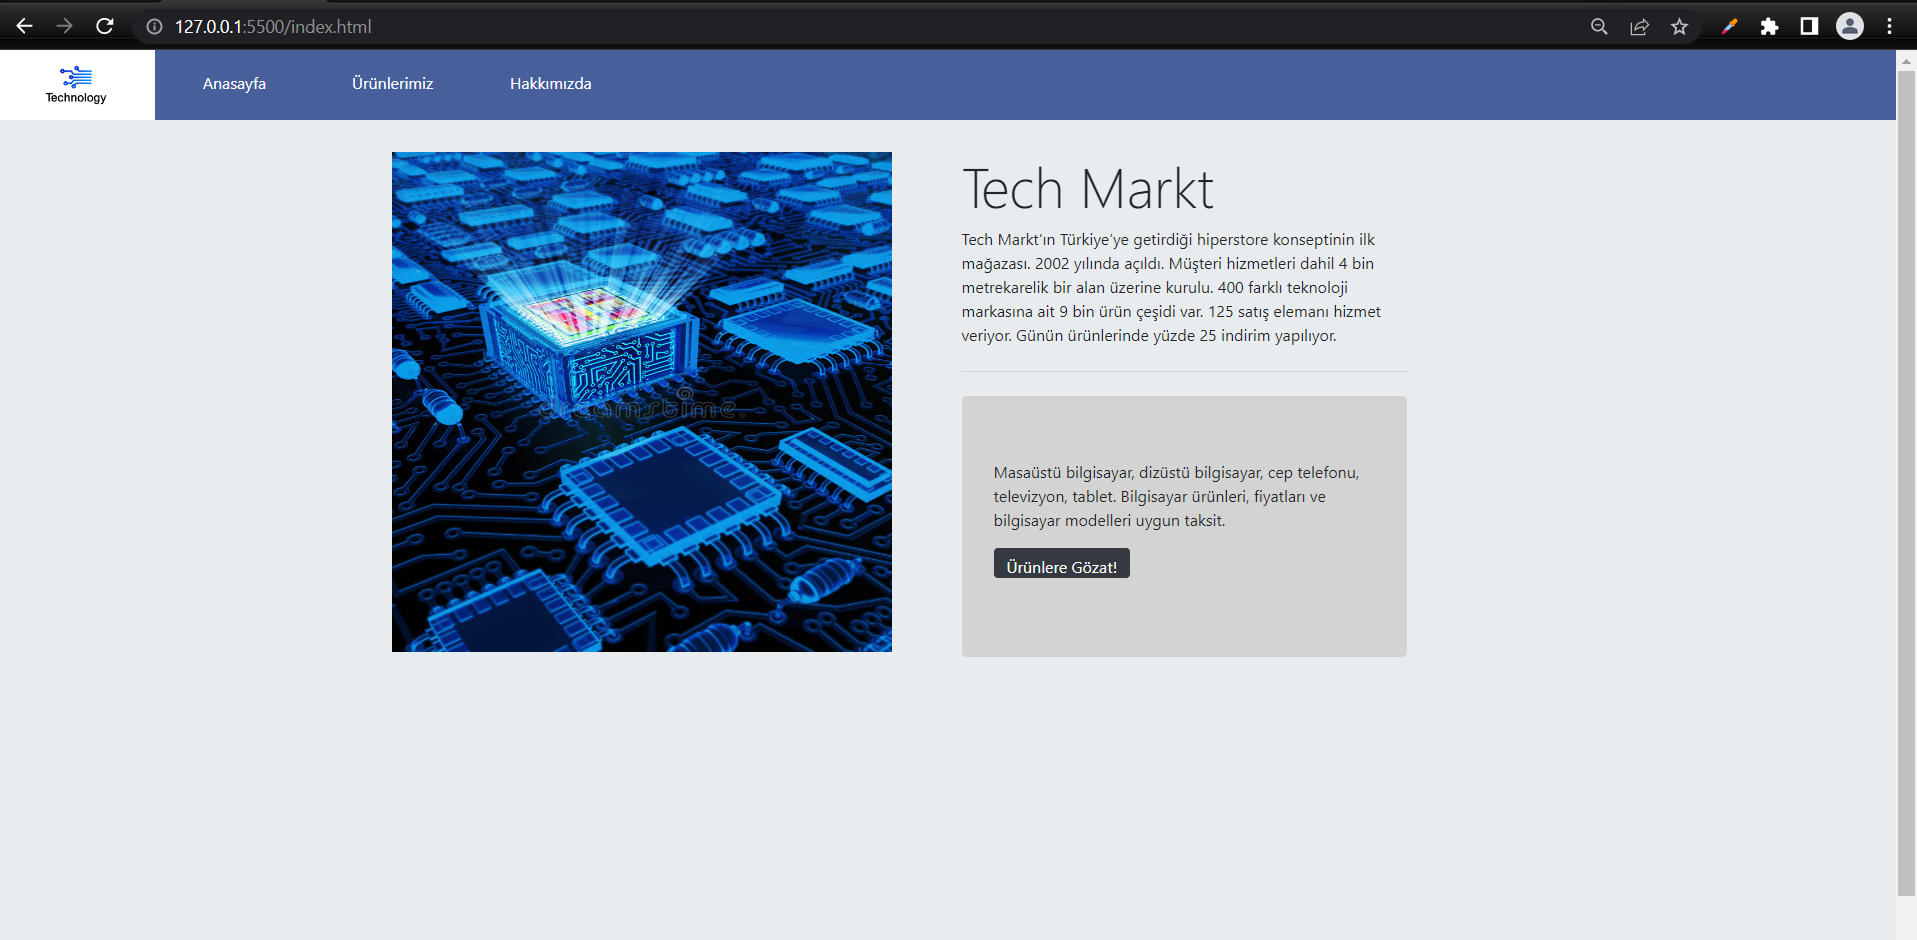This screenshot has width=1917, height=940.
Task: Click the Tech Markt heading
Action: point(1088,187)
